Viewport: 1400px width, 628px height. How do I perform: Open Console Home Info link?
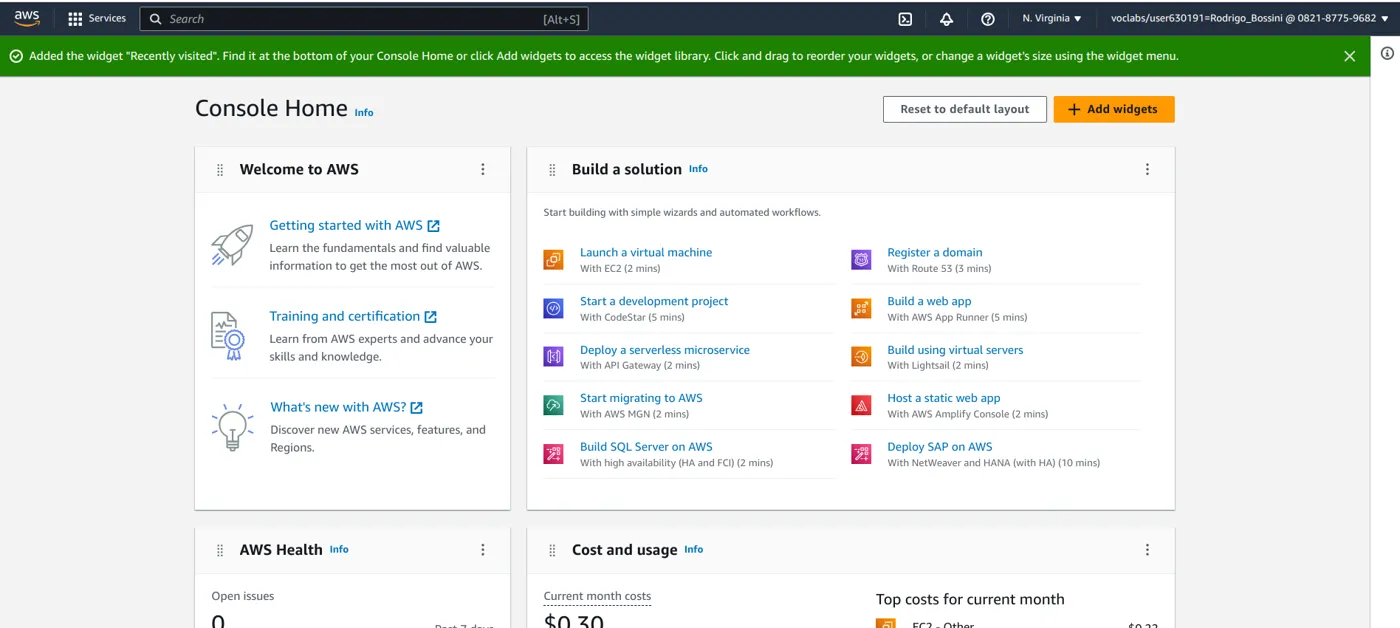[364, 113]
